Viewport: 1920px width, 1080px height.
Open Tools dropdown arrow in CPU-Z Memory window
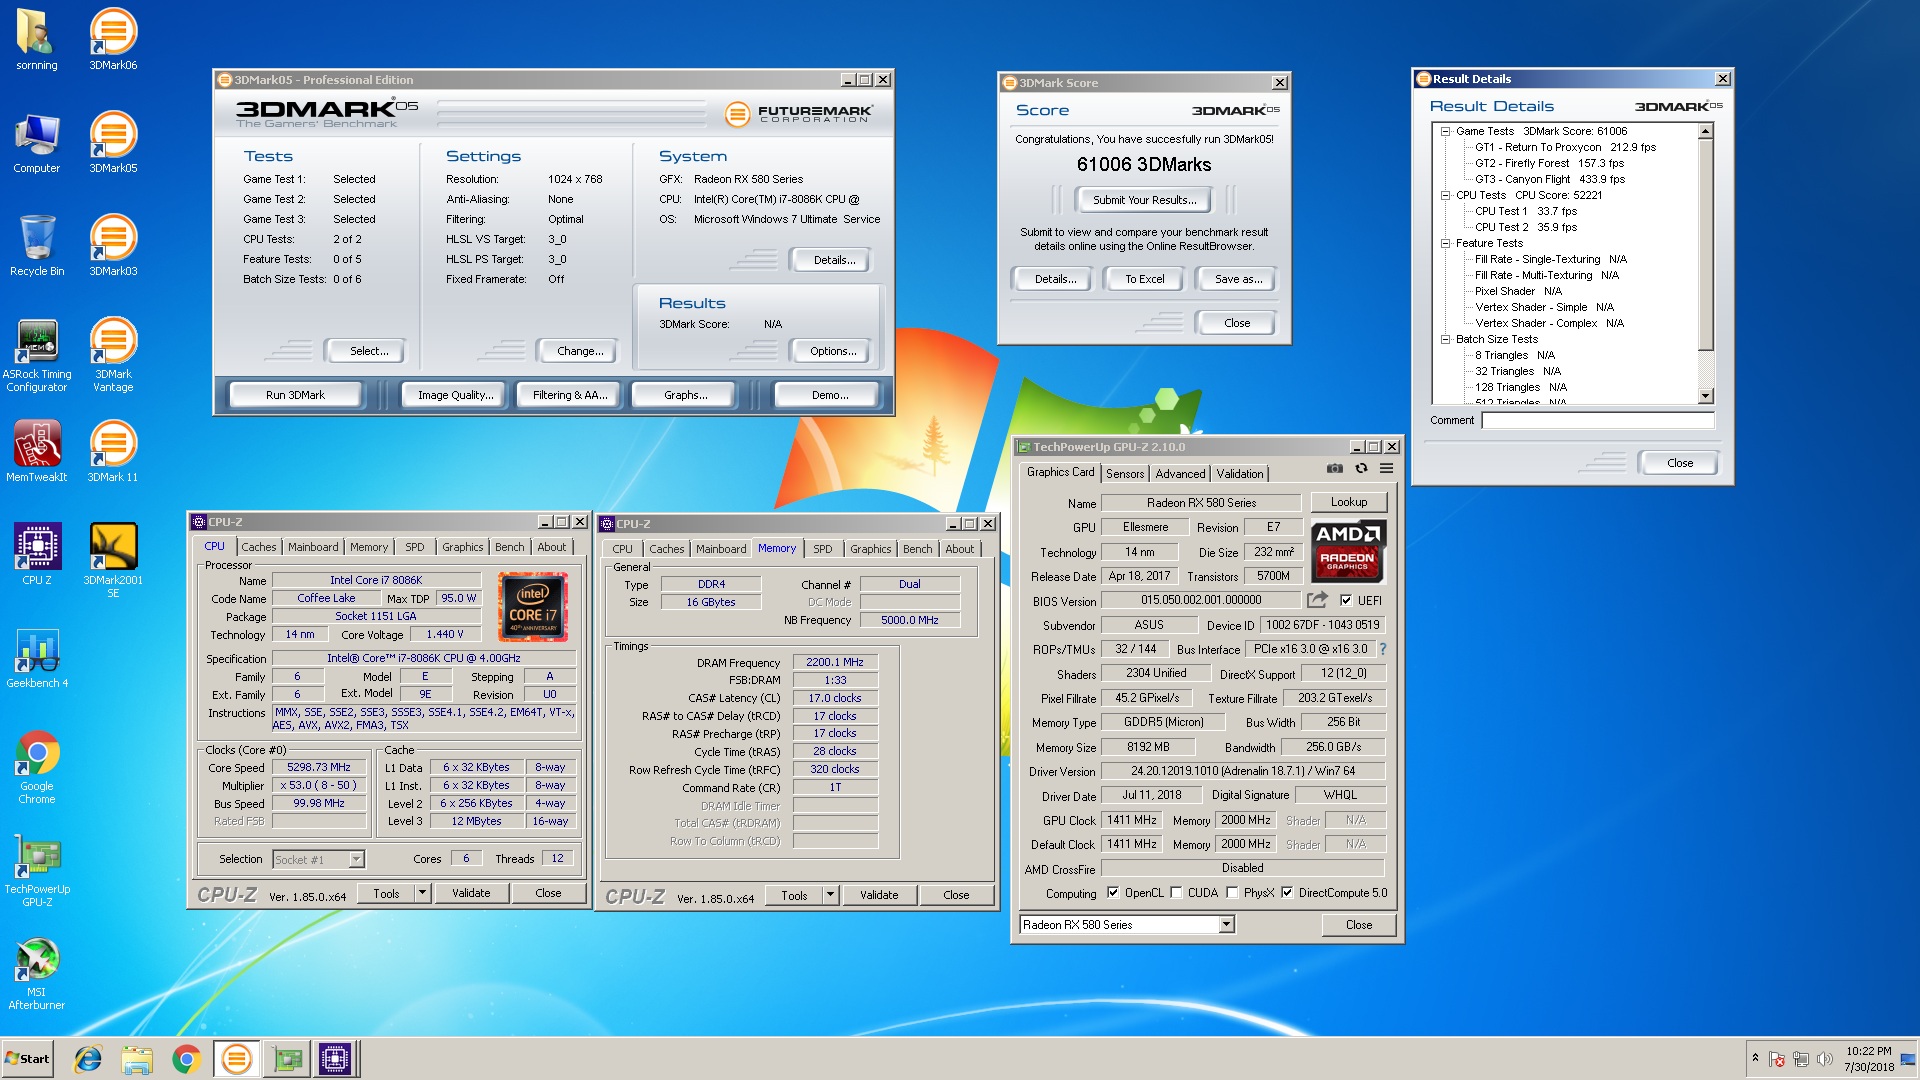[x=830, y=895]
